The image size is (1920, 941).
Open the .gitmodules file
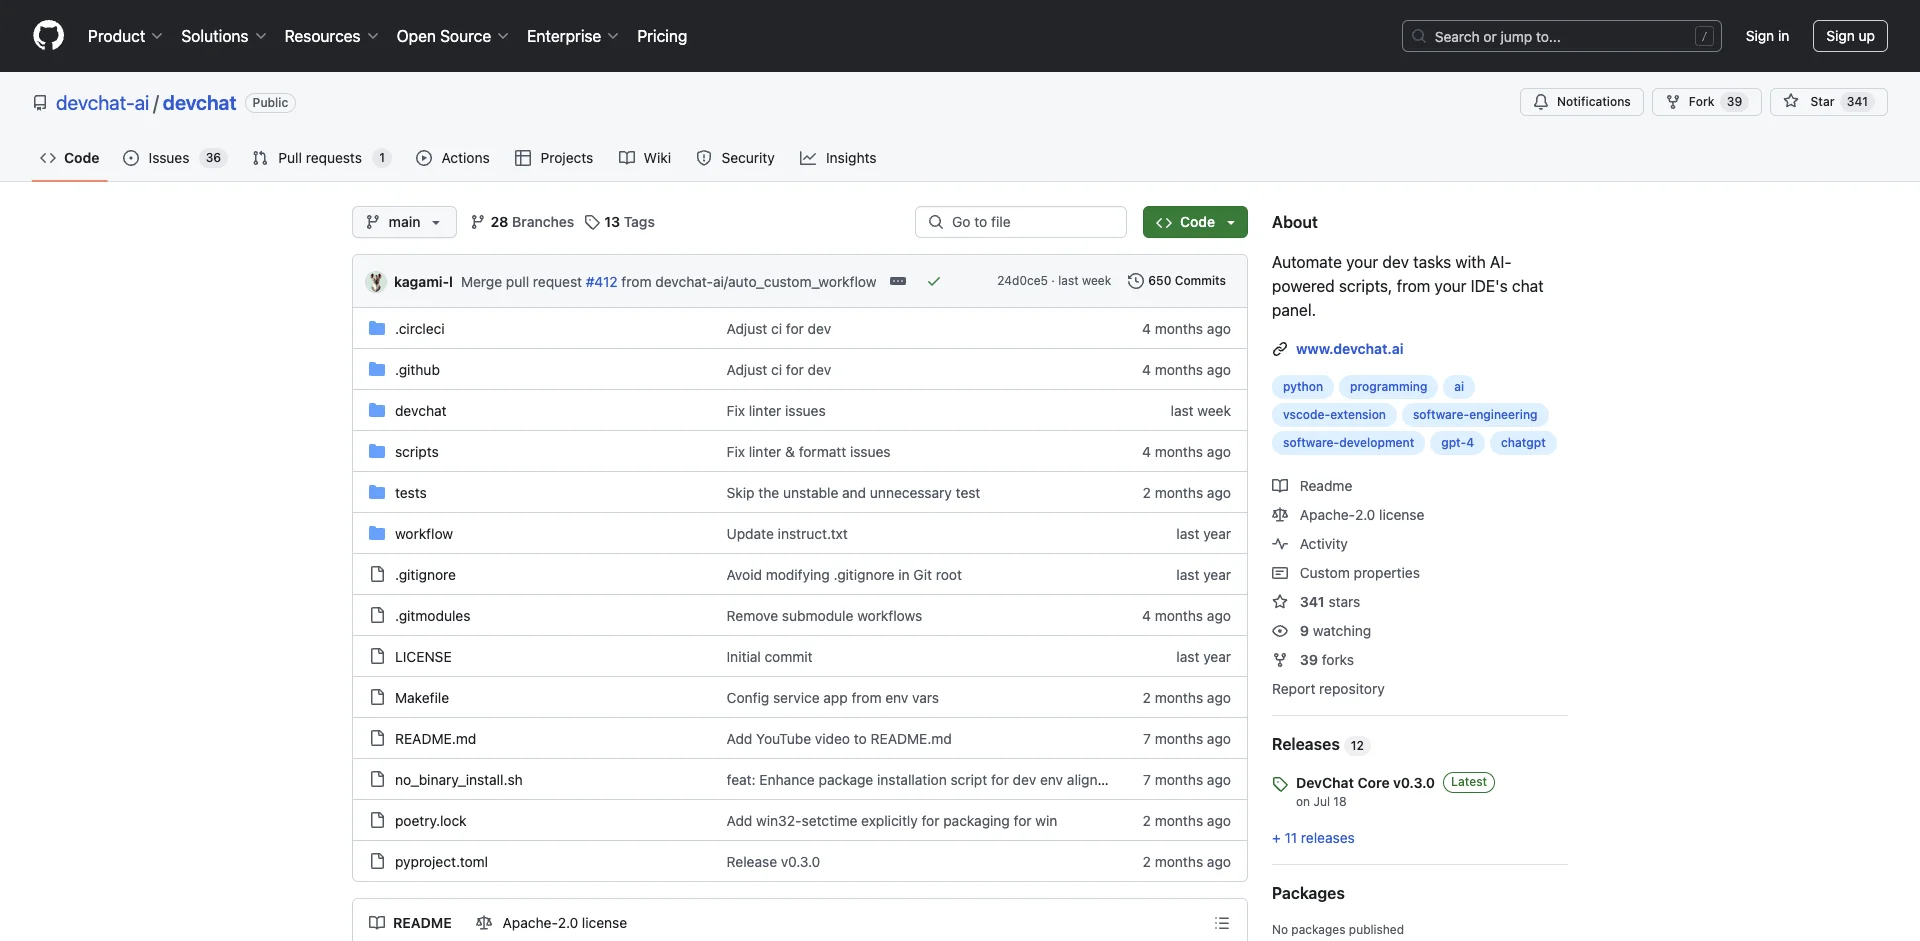tap(432, 616)
